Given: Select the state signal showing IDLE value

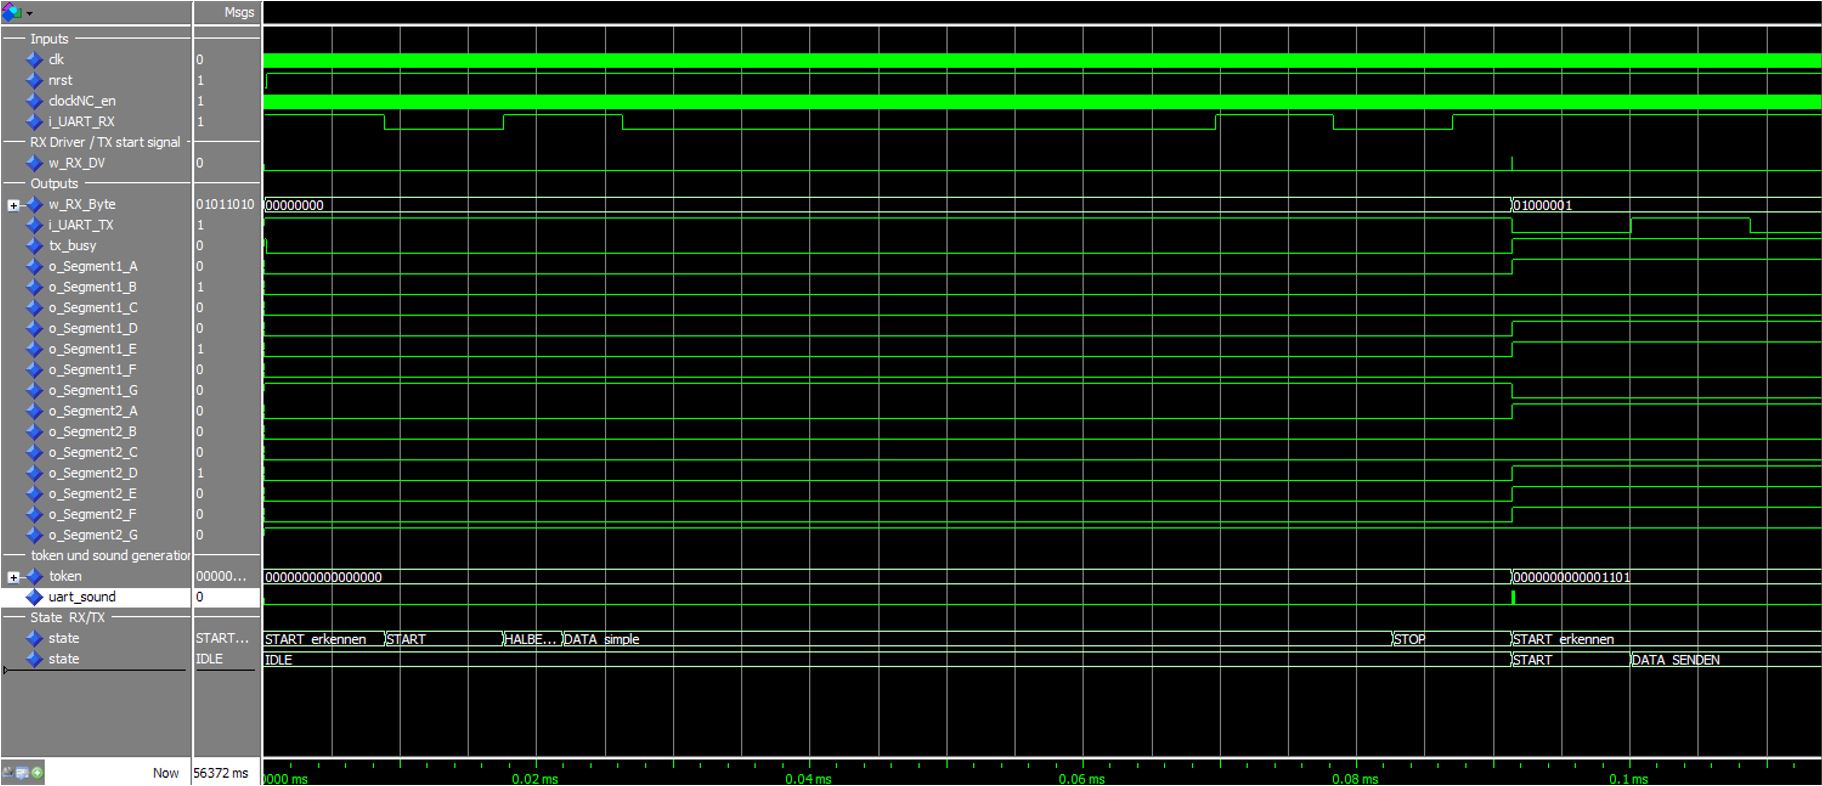Looking at the screenshot, I should [64, 659].
